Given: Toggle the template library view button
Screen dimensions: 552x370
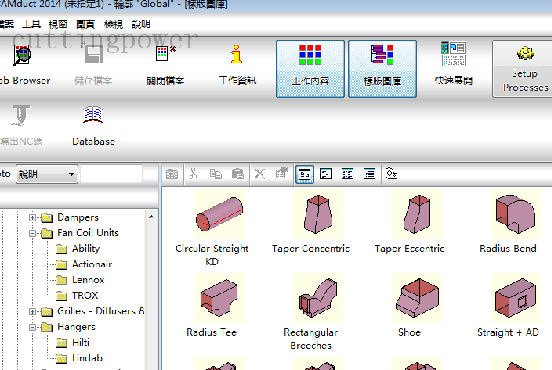Looking at the screenshot, I should coord(382,69).
